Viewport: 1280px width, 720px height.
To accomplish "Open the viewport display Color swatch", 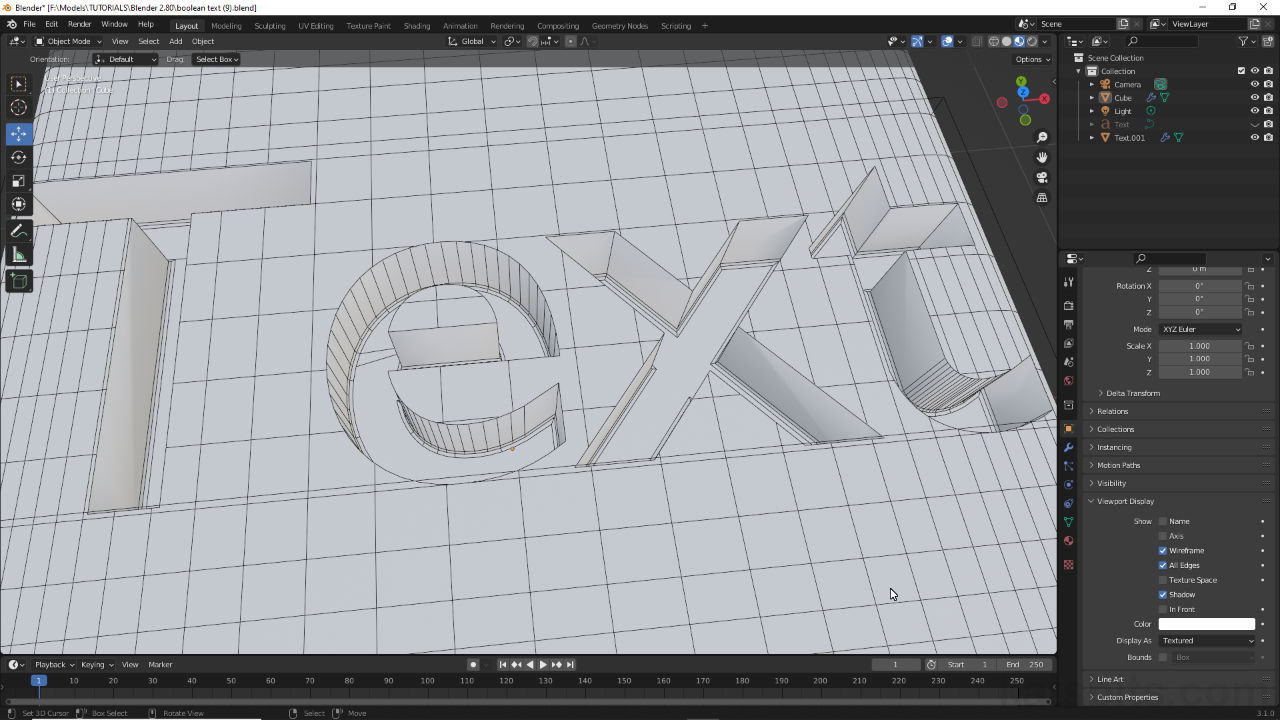I will pyautogui.click(x=1206, y=623).
